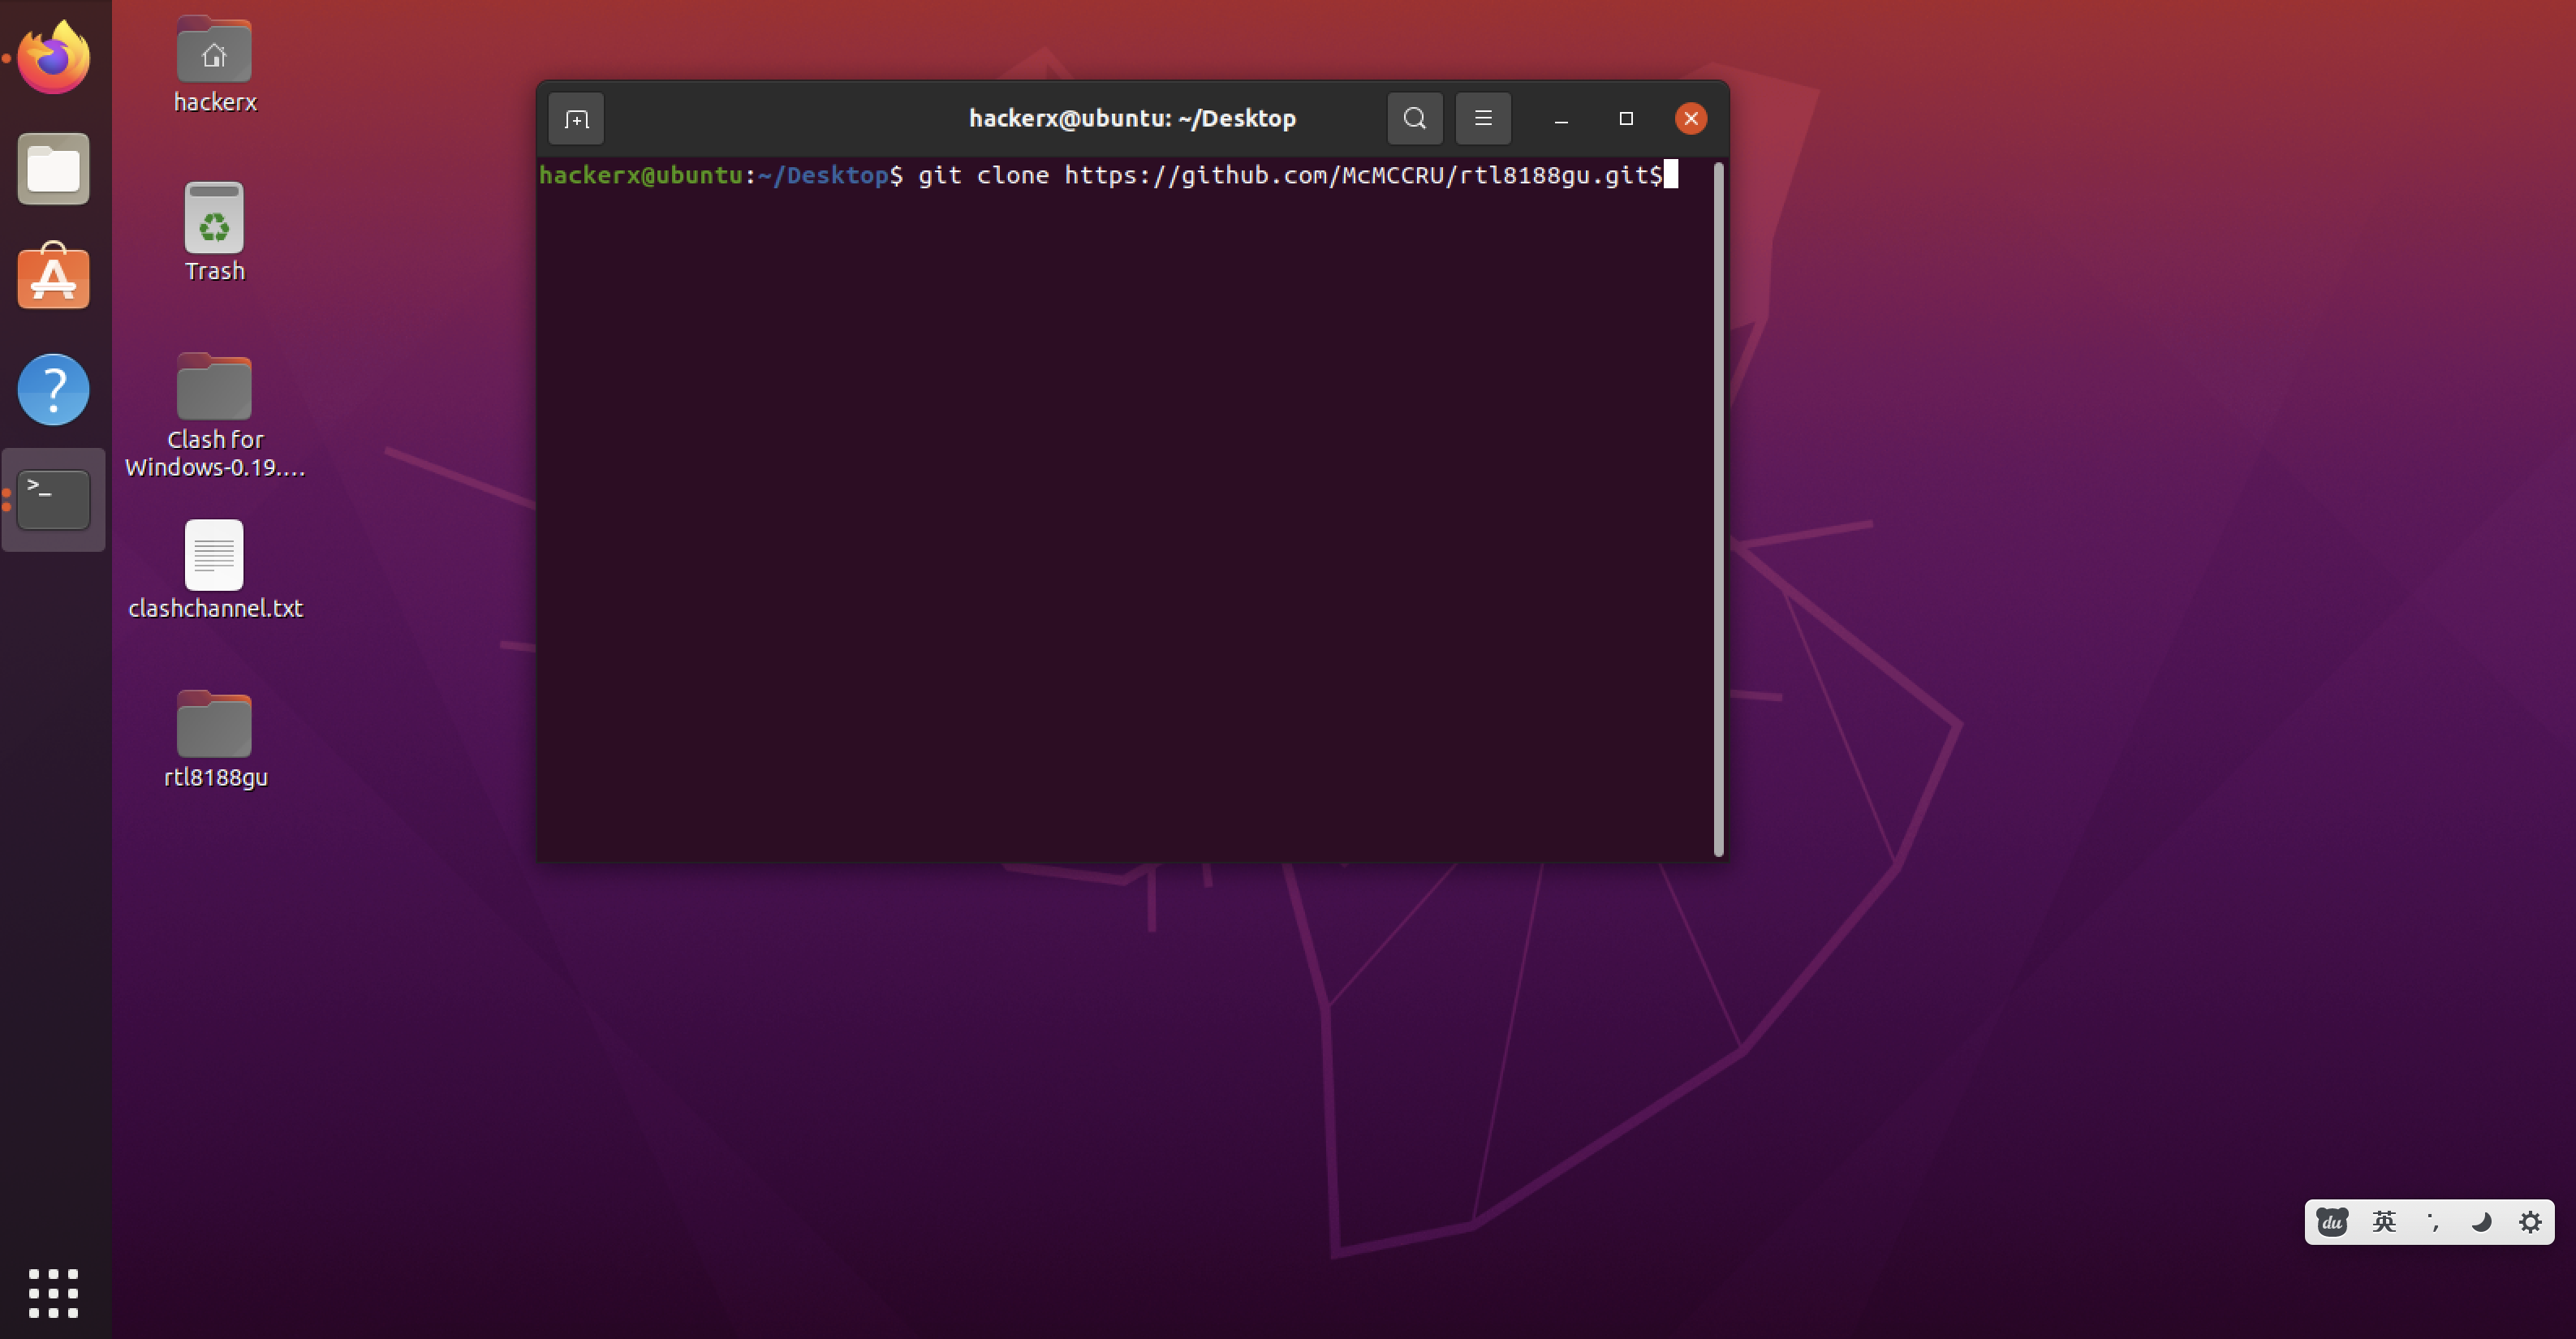The width and height of the screenshot is (2576, 1339).
Task: Open the Files application from the dock
Action: [52, 168]
